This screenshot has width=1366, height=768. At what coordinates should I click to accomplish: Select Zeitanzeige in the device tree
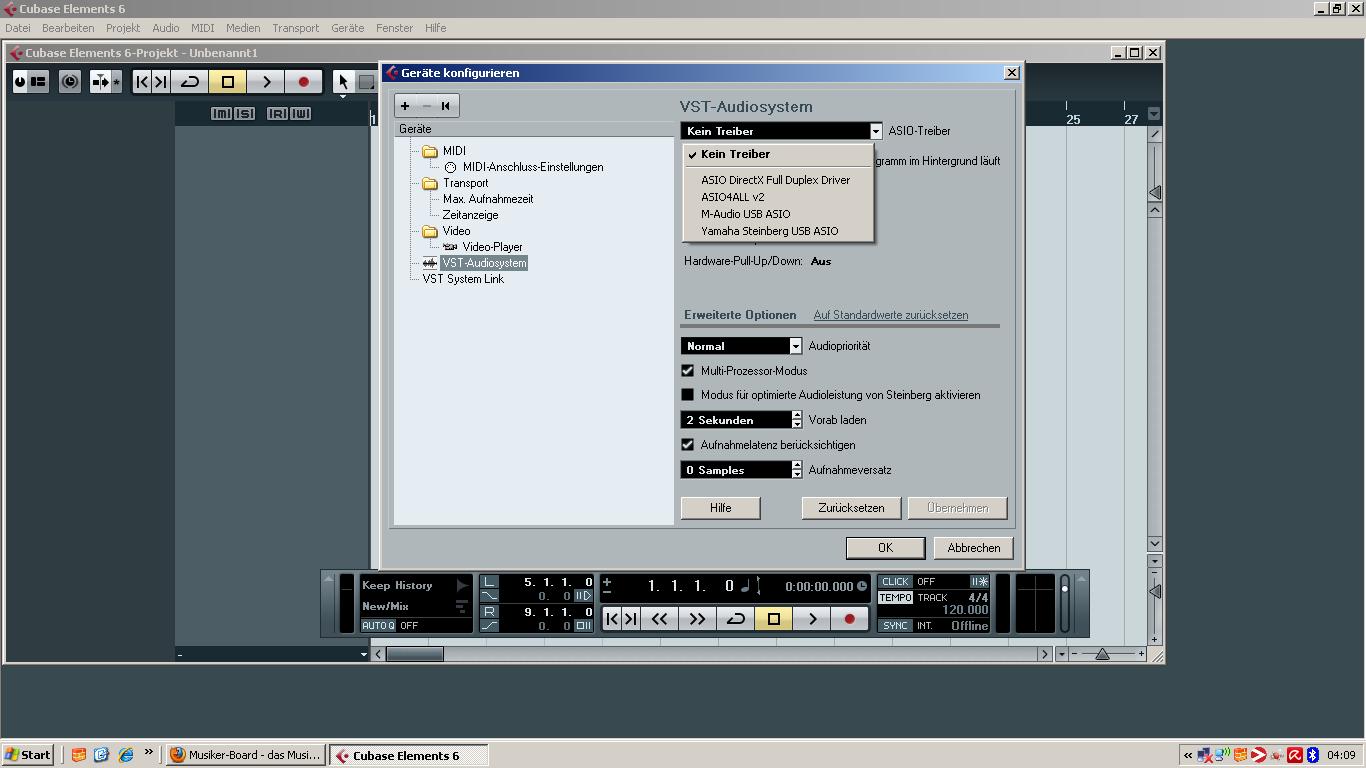coord(470,215)
